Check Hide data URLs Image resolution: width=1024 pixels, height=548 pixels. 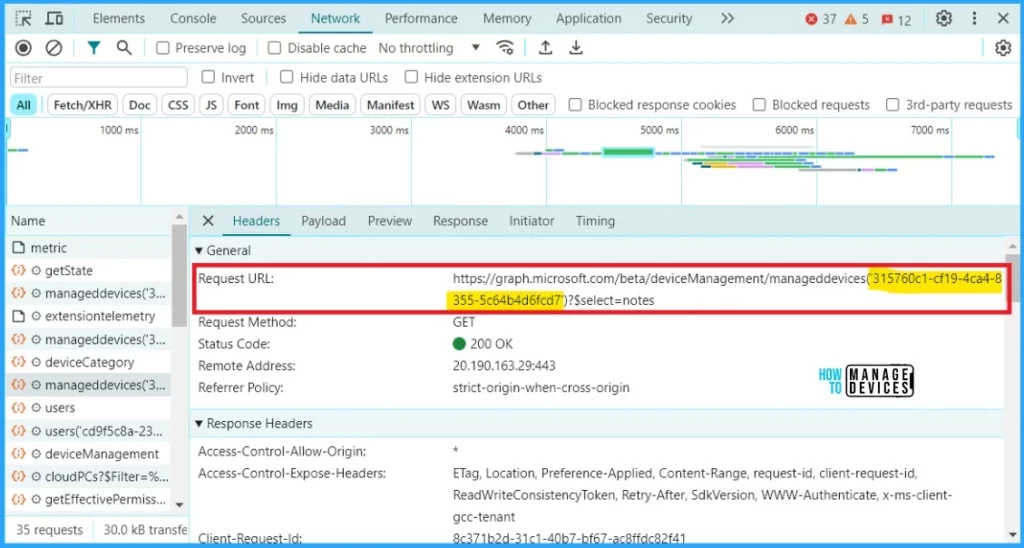coord(287,77)
